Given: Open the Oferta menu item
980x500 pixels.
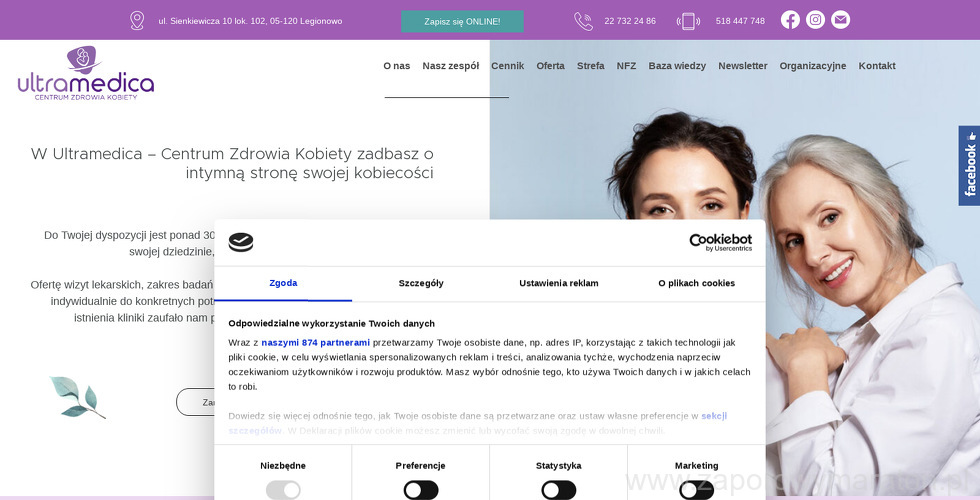Looking at the screenshot, I should click(x=550, y=66).
